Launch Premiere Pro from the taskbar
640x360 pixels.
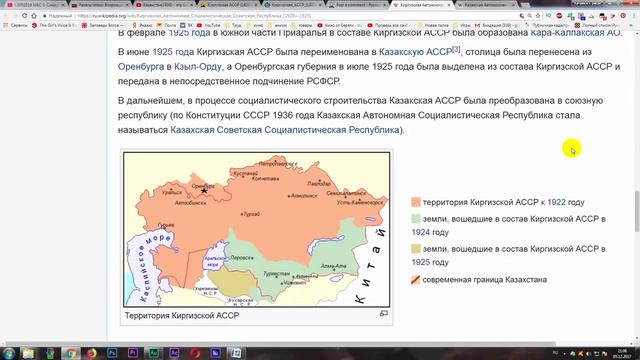(133, 353)
